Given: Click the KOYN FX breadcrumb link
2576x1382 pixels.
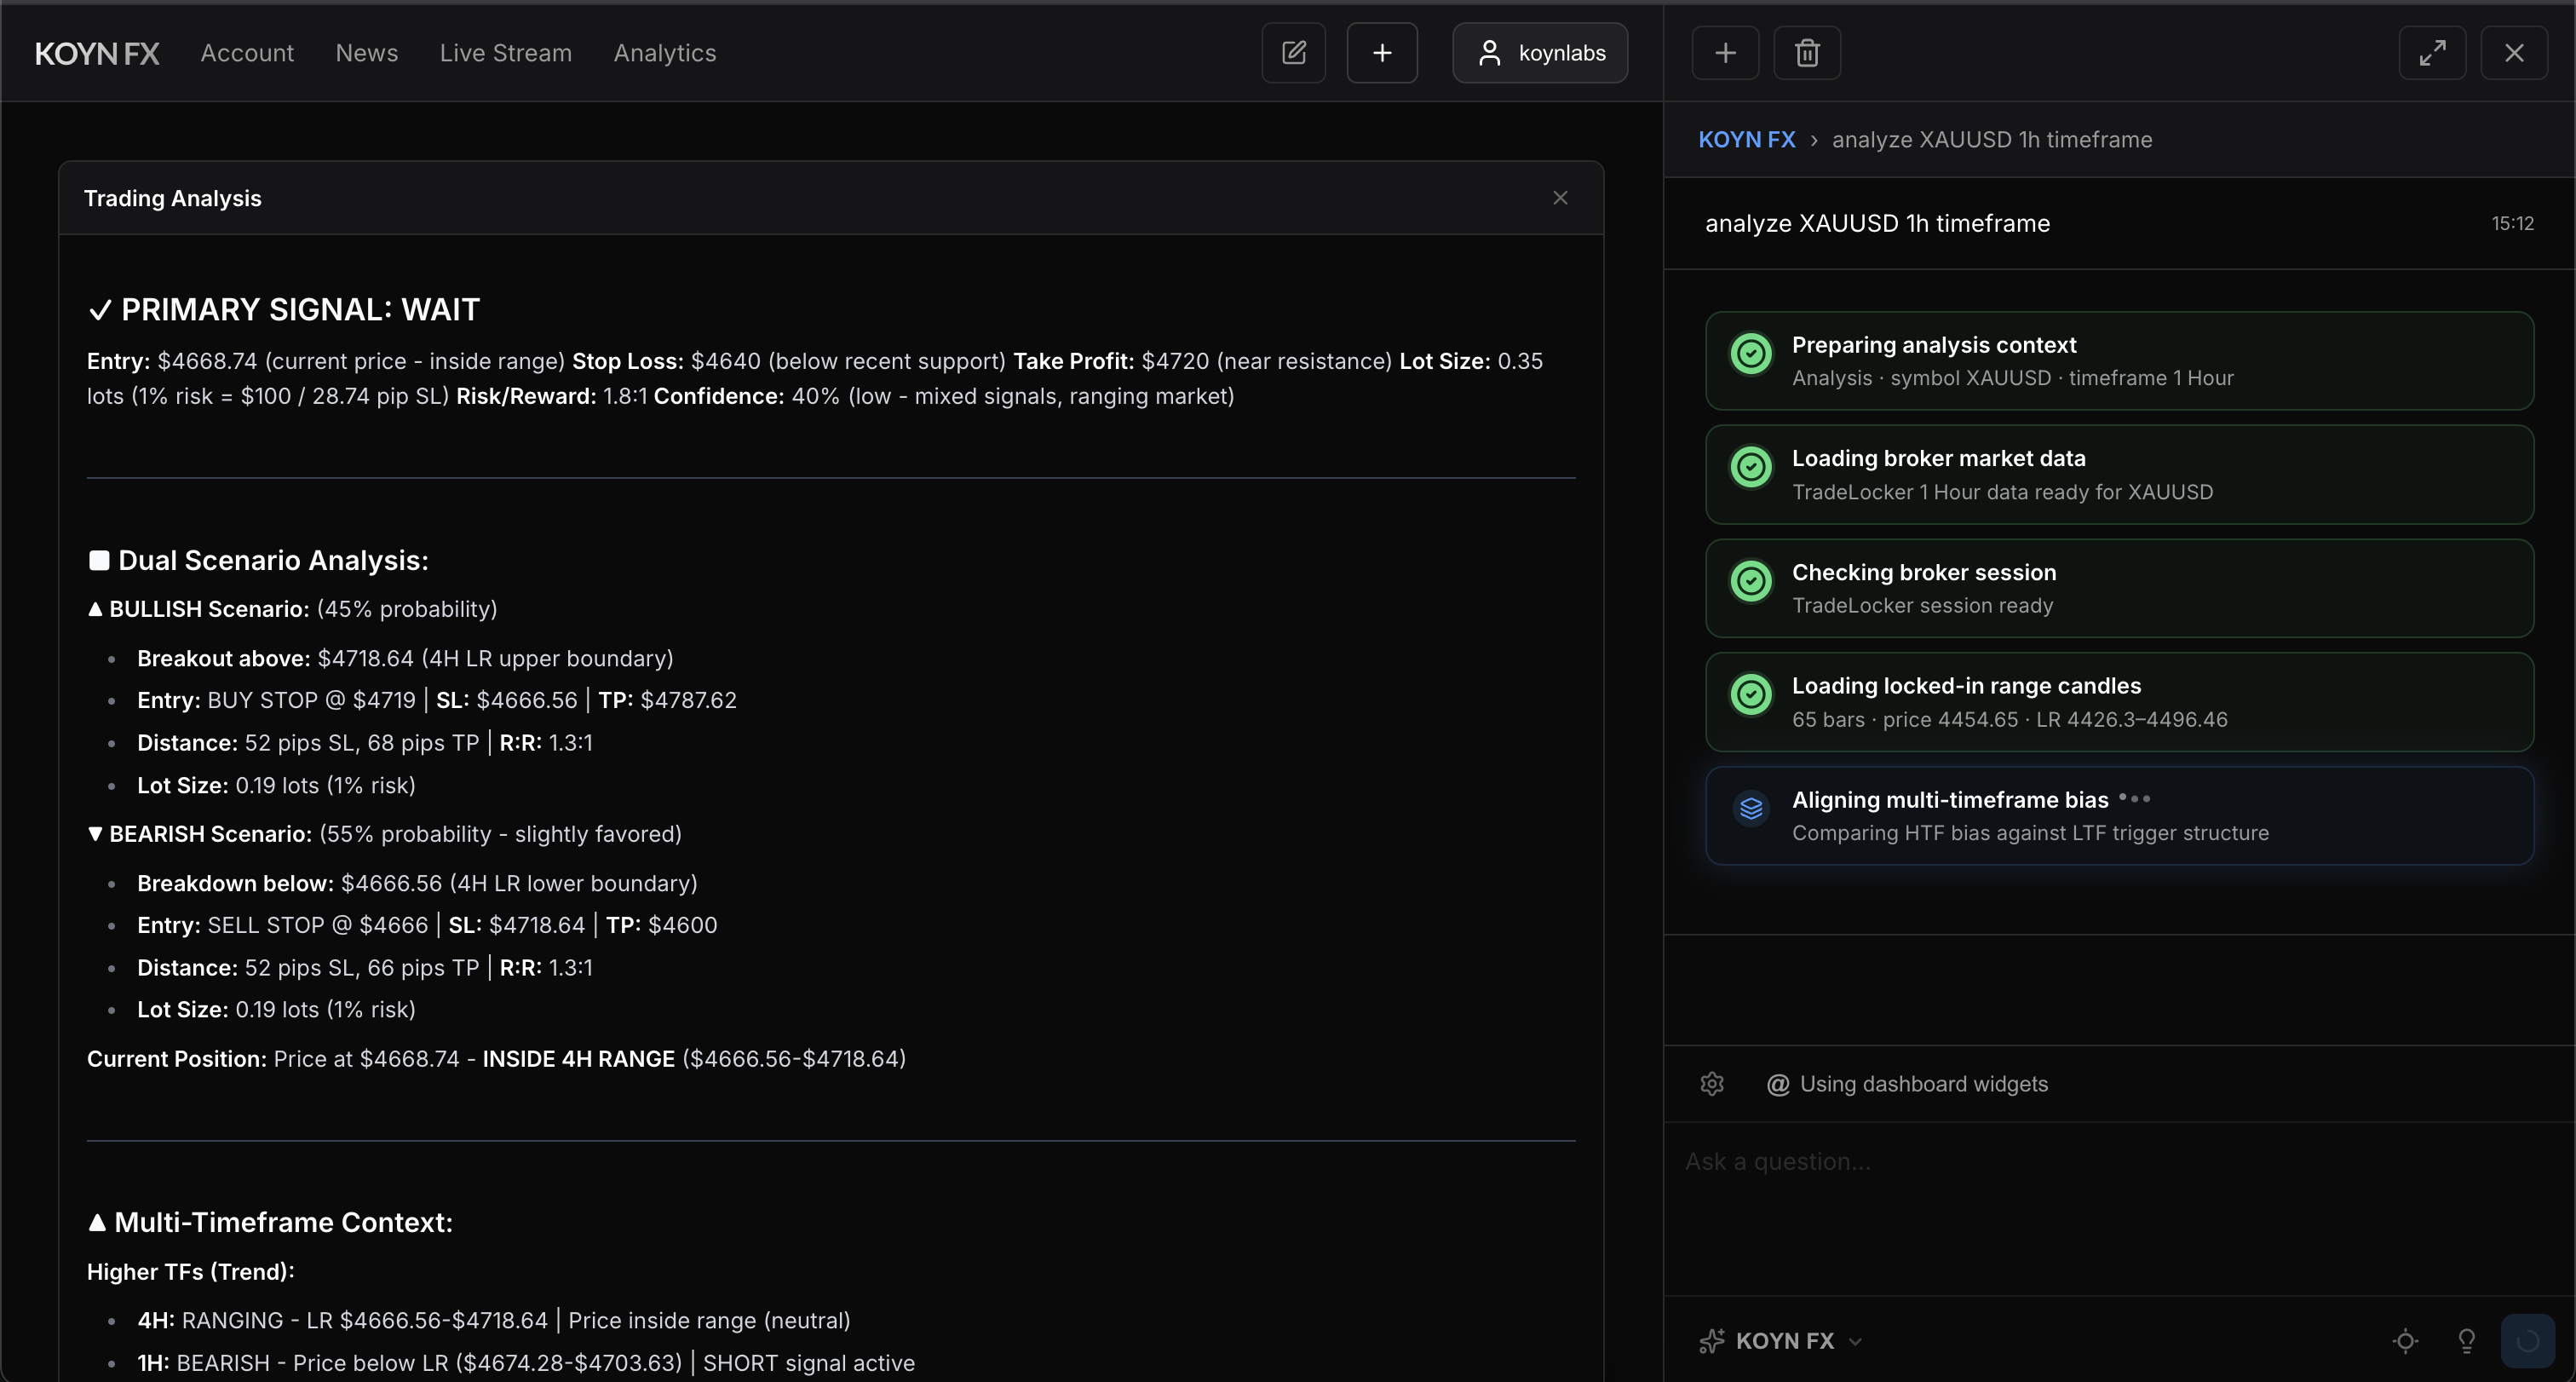Looking at the screenshot, I should [x=1747, y=140].
